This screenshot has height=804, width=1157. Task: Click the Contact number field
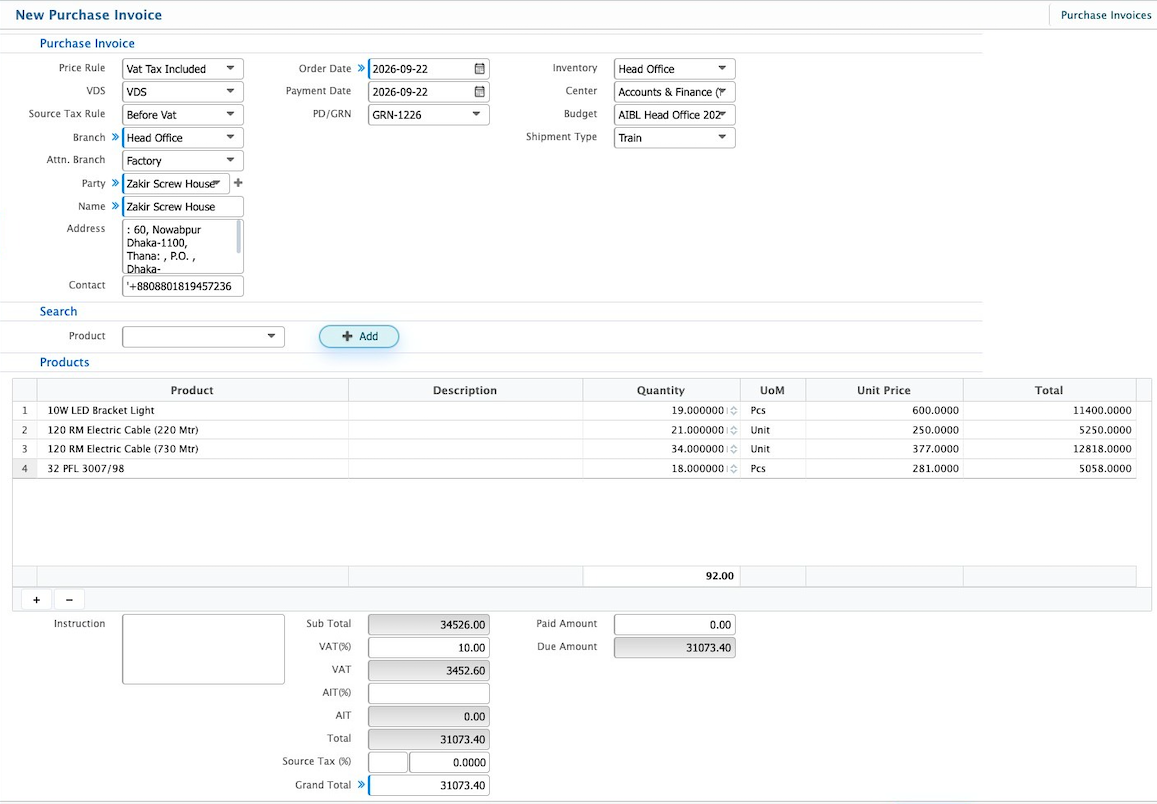182,286
